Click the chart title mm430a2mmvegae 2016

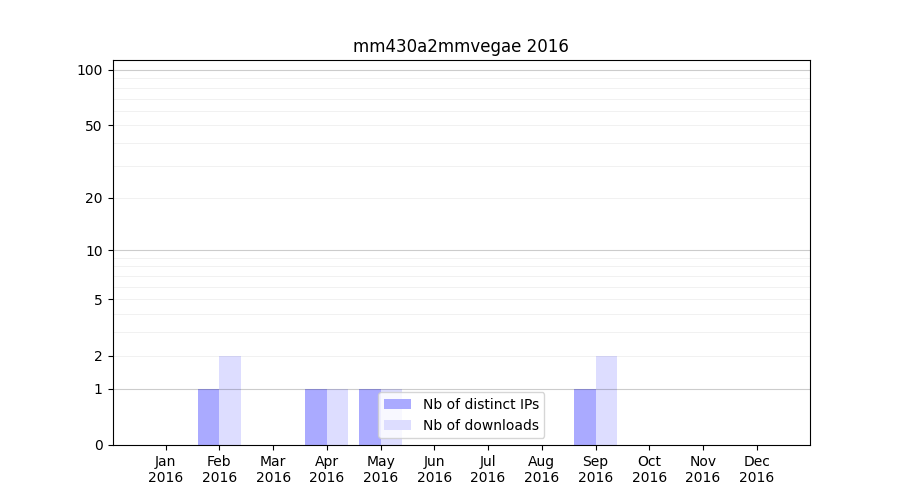pos(460,46)
